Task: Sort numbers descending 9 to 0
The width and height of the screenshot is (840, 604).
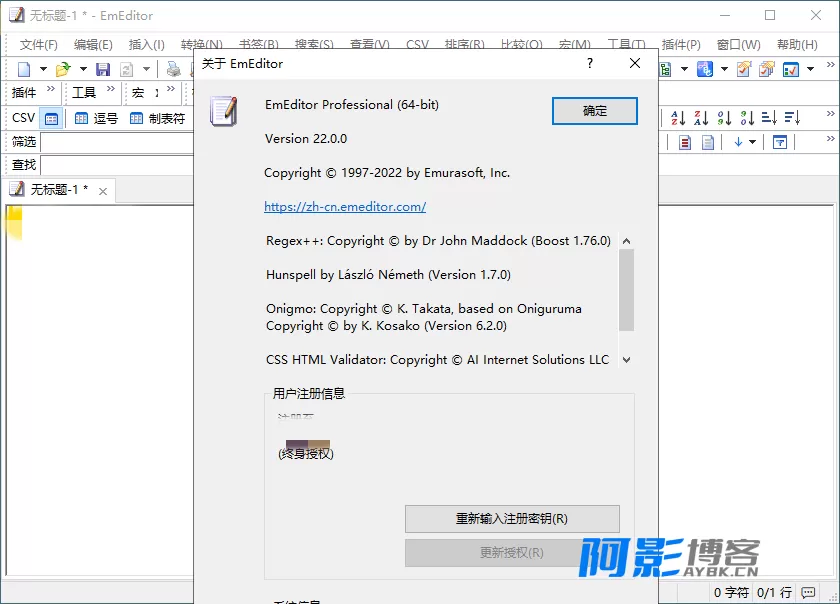Action: 747,118
